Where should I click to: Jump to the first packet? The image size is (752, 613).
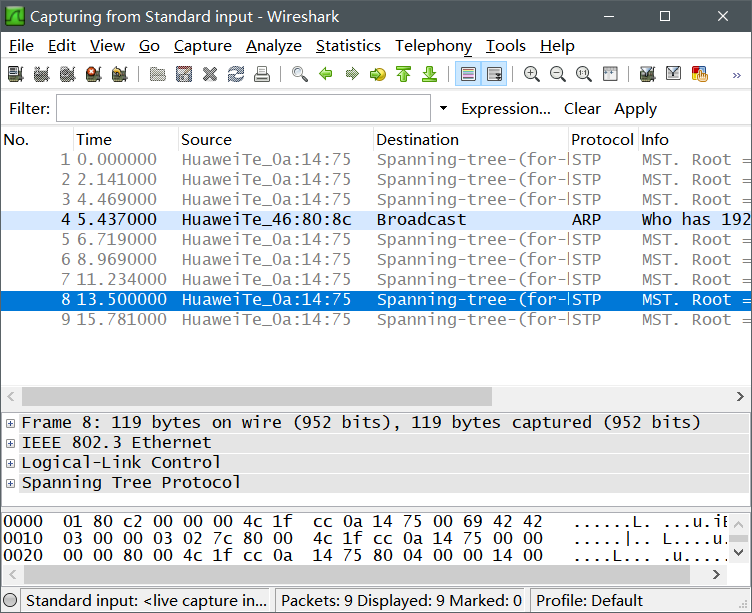(404, 74)
